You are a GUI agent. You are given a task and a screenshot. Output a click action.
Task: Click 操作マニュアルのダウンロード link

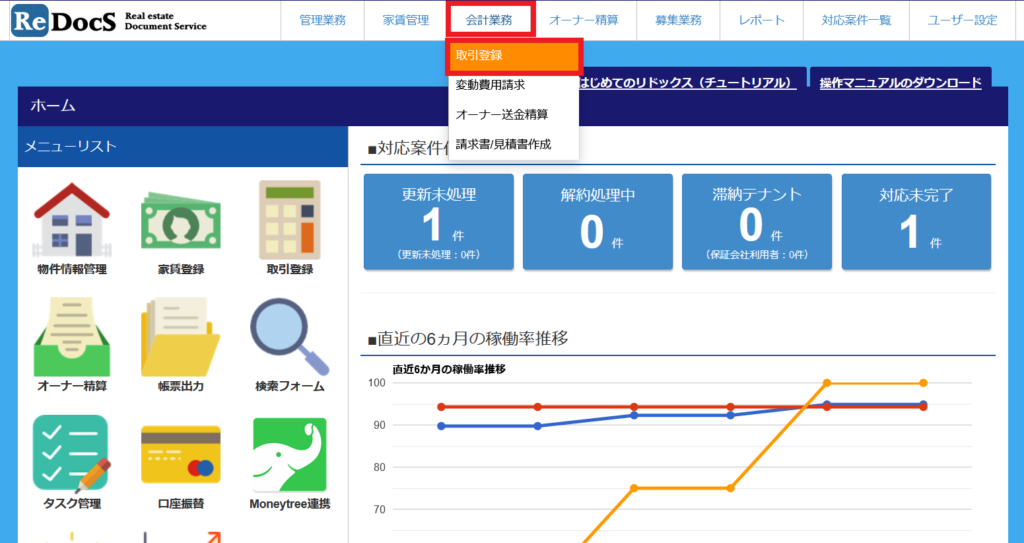coord(901,83)
